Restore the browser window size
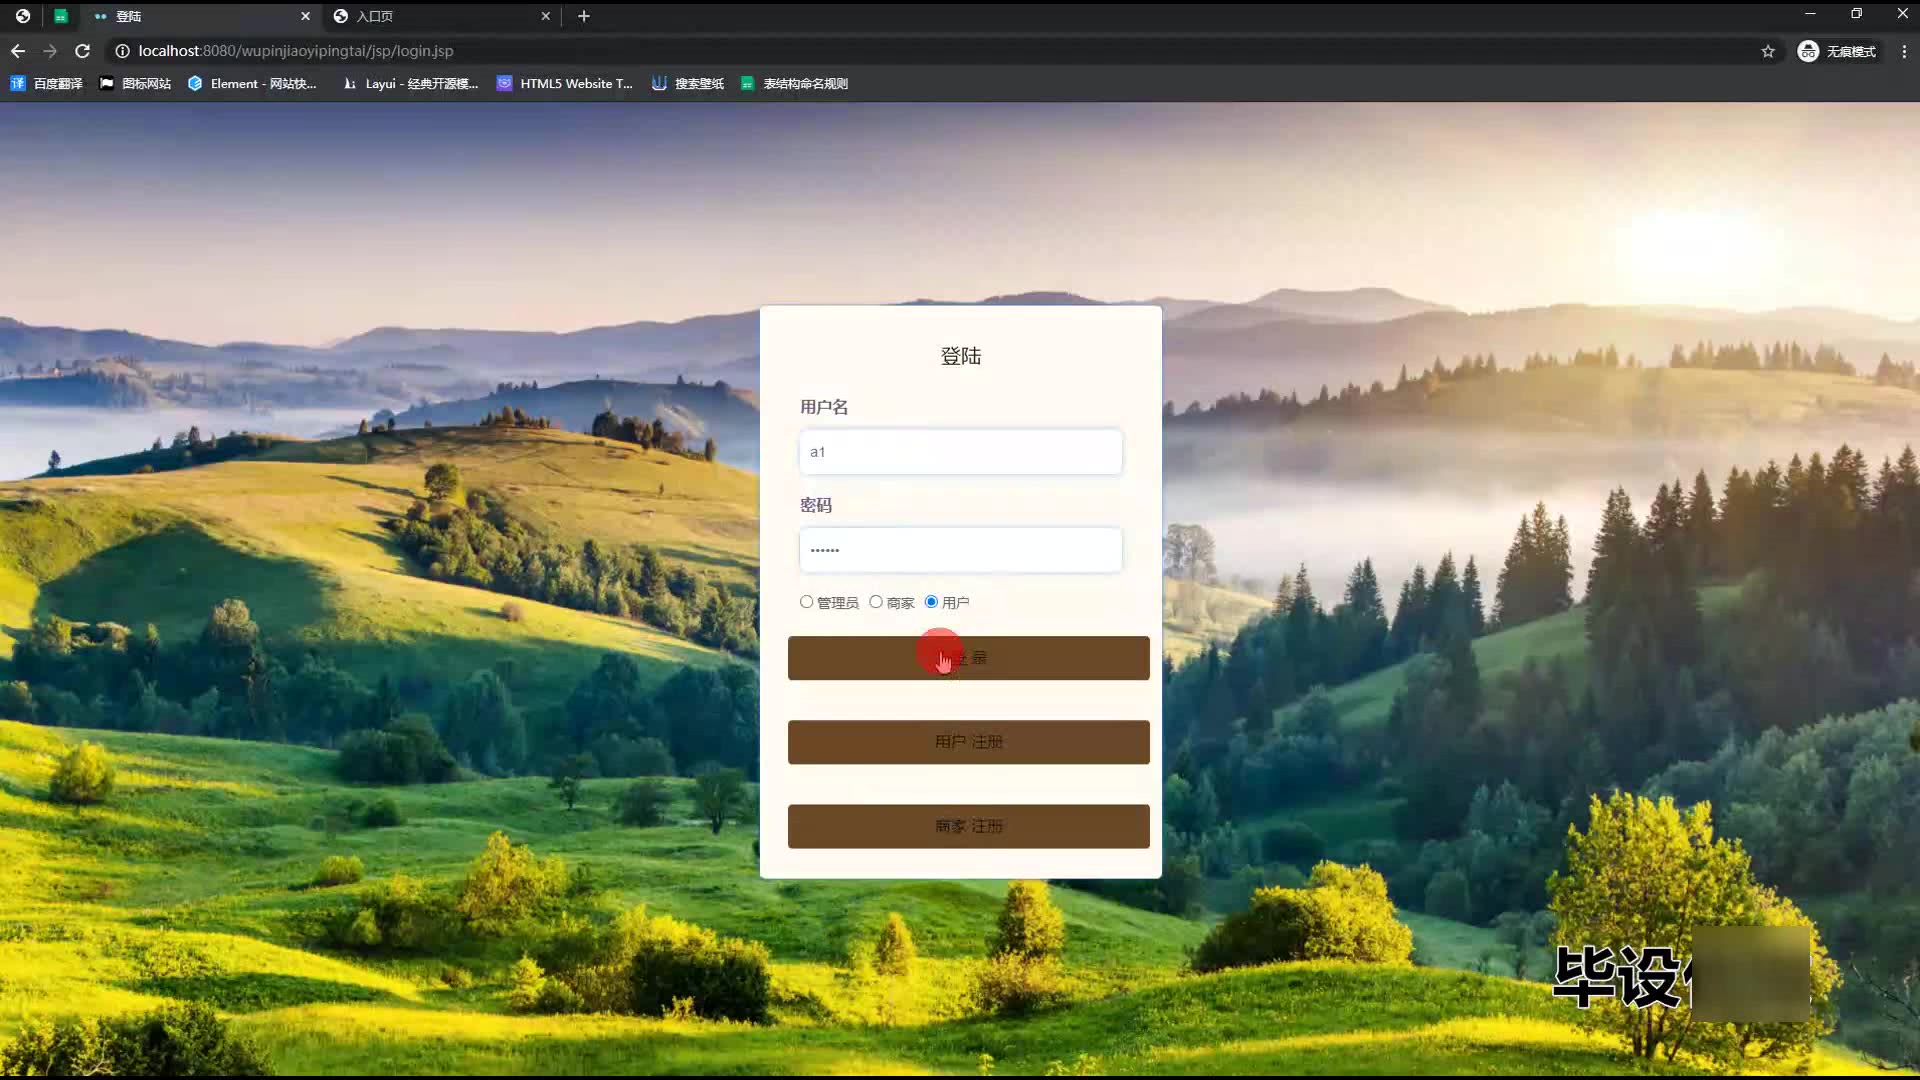 pos(1856,14)
